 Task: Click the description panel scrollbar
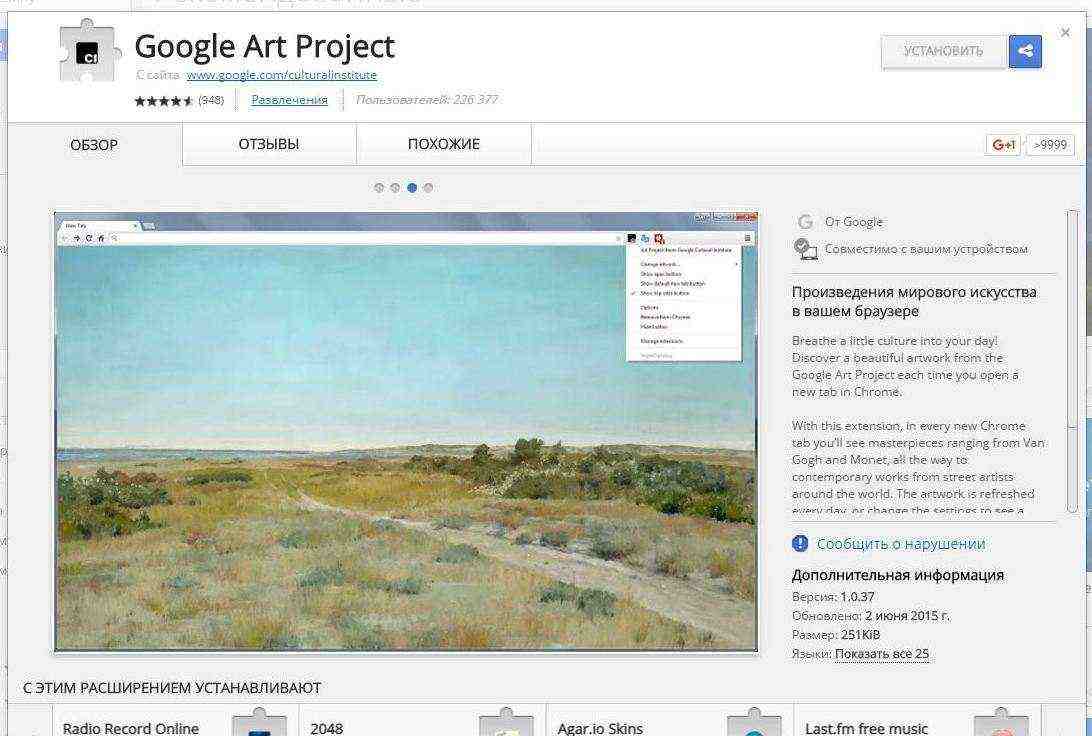[1072, 362]
